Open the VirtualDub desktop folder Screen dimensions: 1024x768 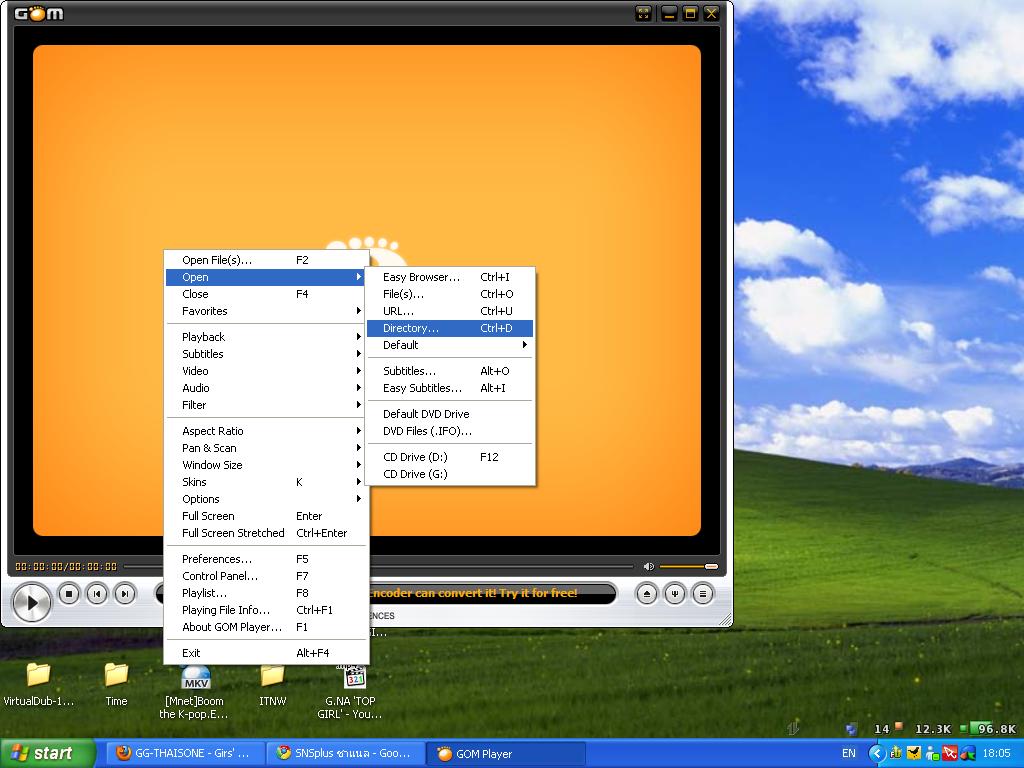[x=38, y=675]
